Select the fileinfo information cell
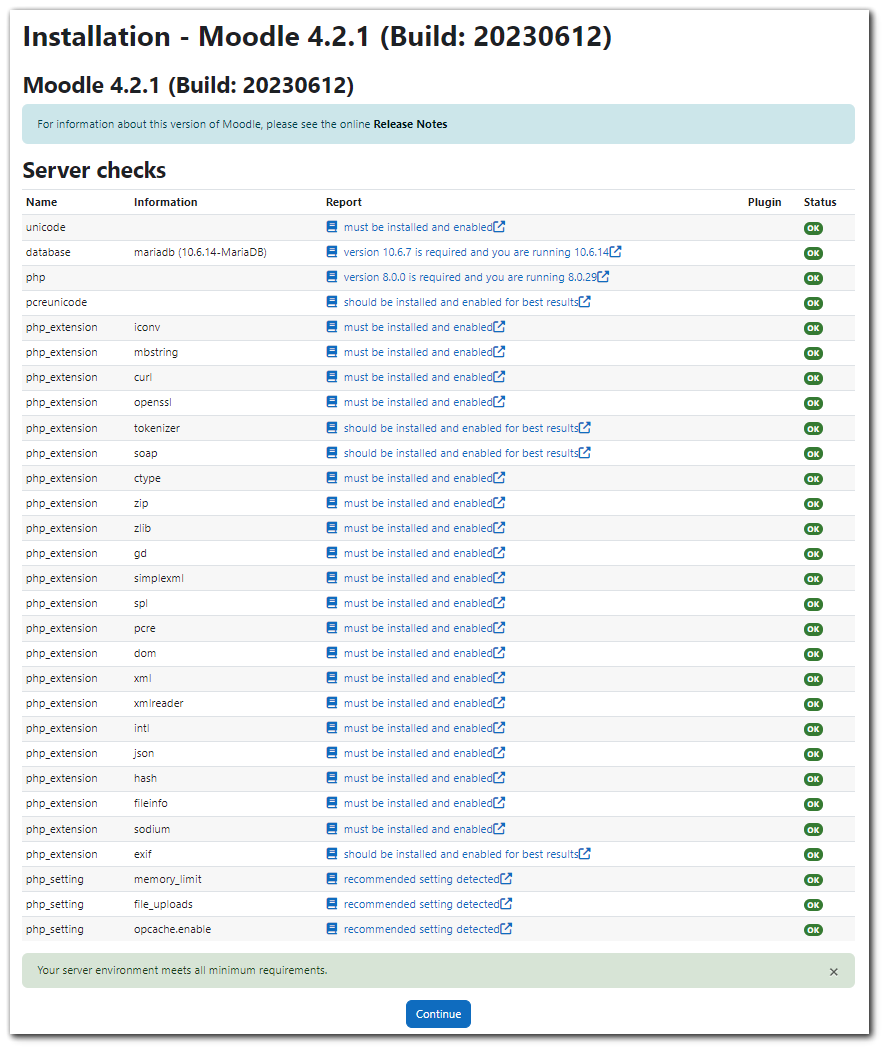The image size is (887, 1052). coord(150,803)
